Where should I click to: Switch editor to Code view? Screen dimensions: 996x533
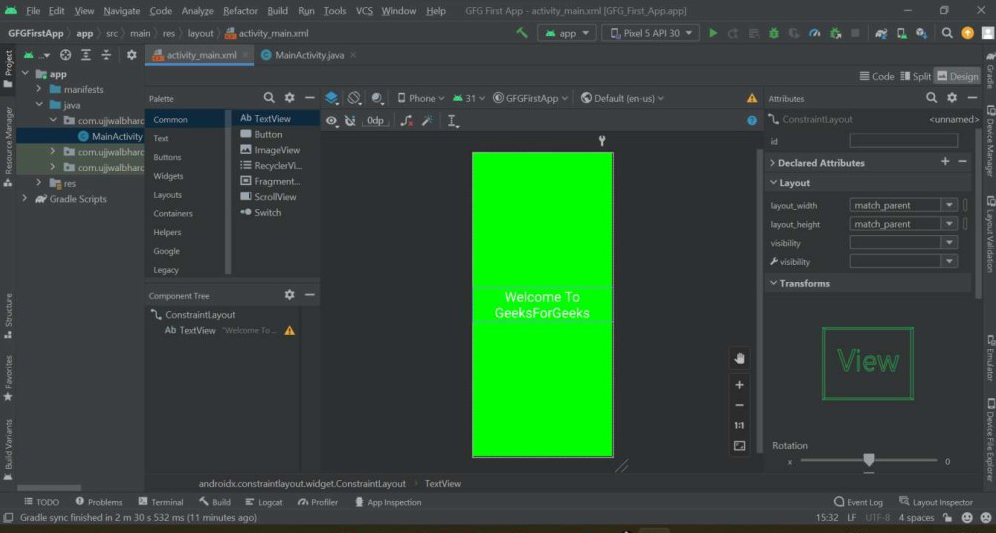(877, 76)
